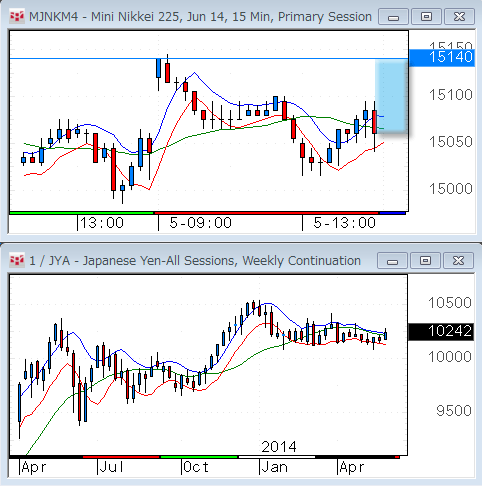The image size is (482, 486).
Task: Maximize the Mini Nikkei 225 chart window
Action: (x=426, y=17)
